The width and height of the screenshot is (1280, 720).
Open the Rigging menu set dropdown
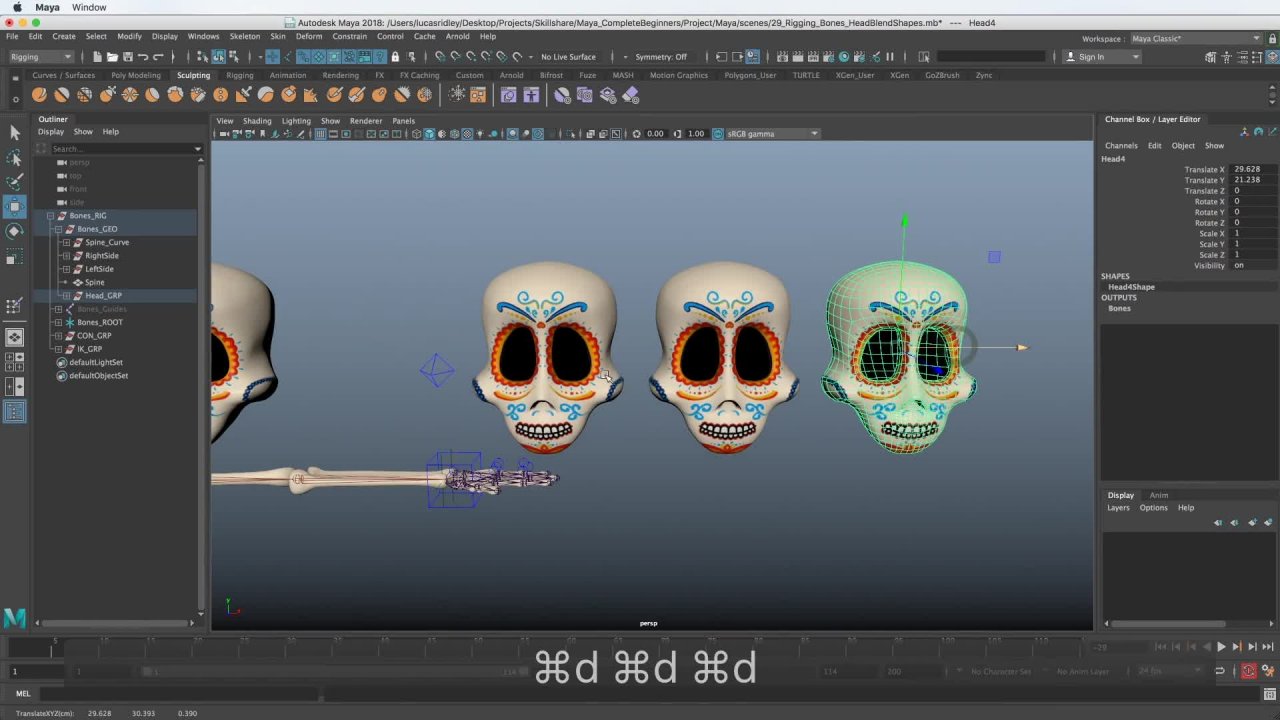click(x=40, y=57)
